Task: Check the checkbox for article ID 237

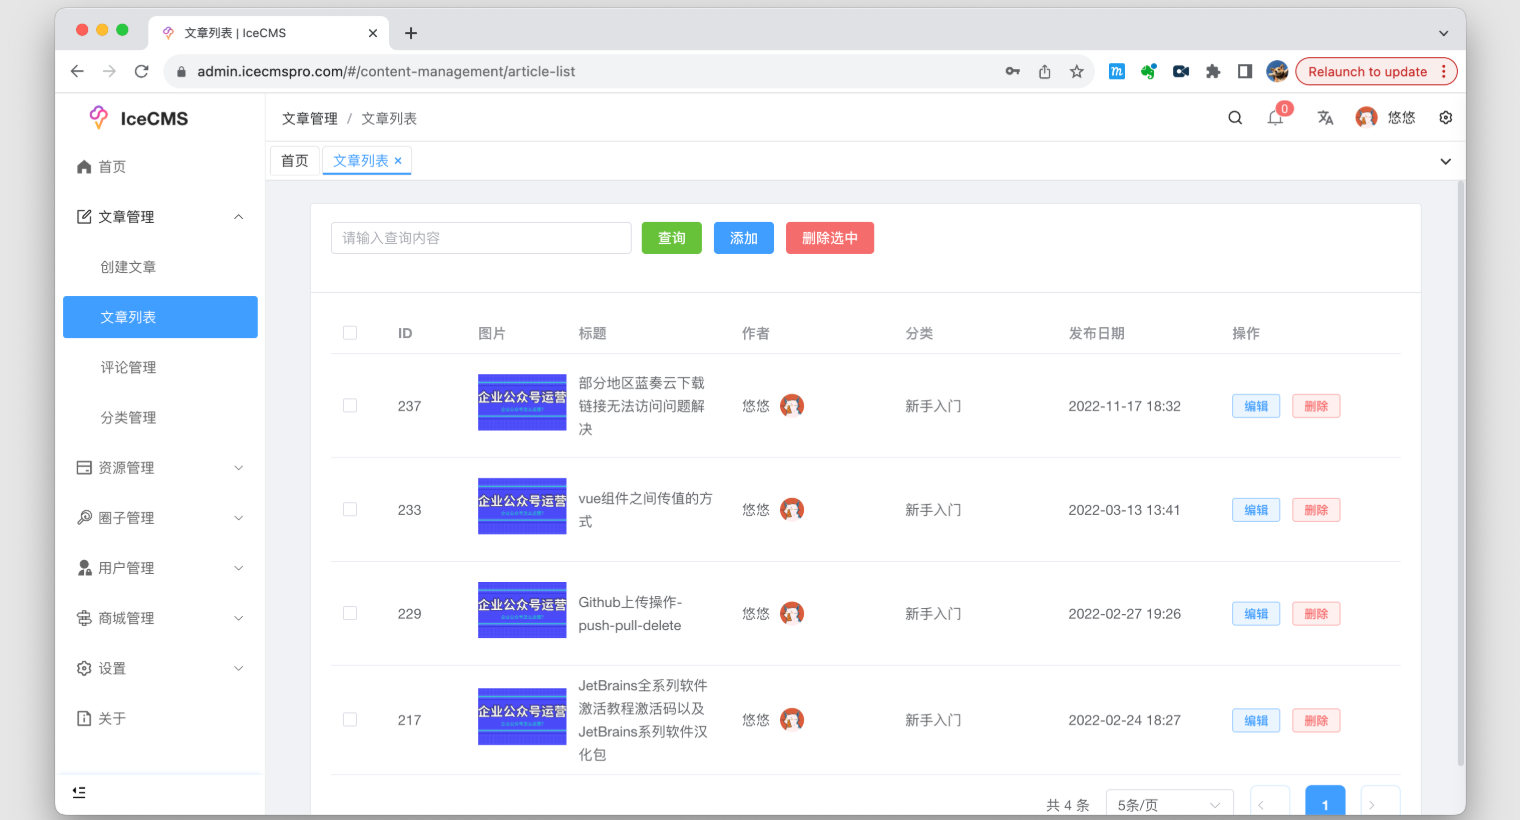Action: click(350, 405)
